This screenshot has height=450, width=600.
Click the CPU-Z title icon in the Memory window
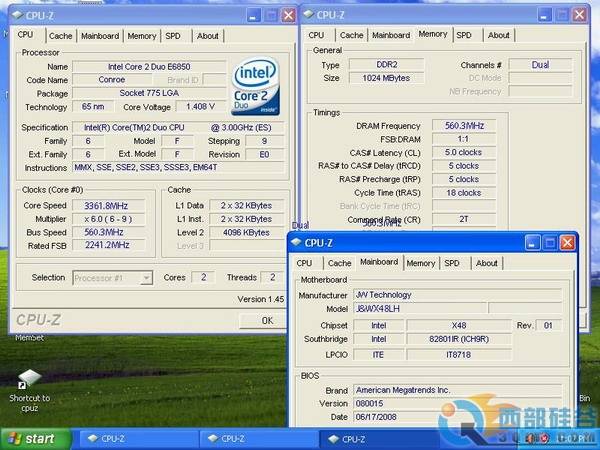point(308,15)
